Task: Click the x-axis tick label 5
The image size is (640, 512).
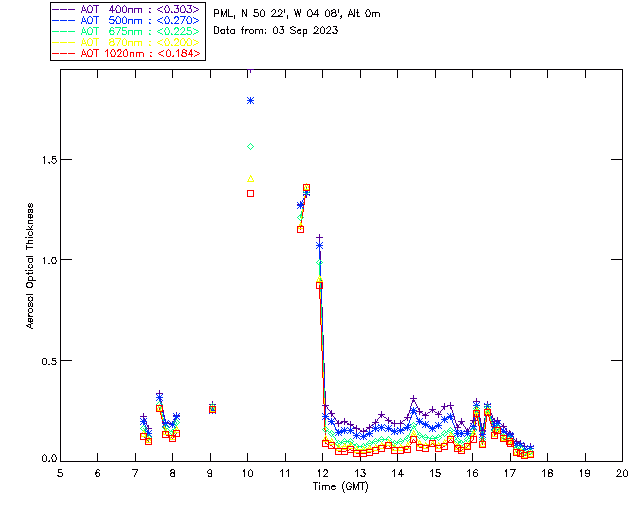Action: (60, 473)
